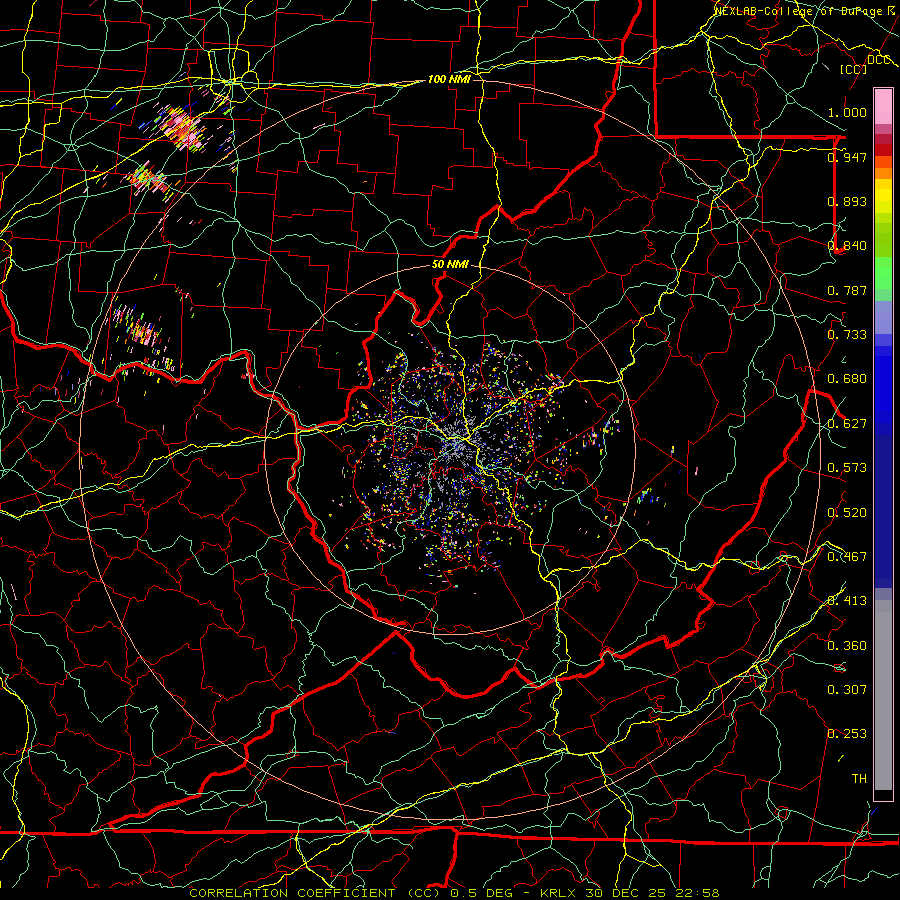The height and width of the screenshot is (900, 900).
Task: Click the 0.733 legend value
Action: (847, 335)
